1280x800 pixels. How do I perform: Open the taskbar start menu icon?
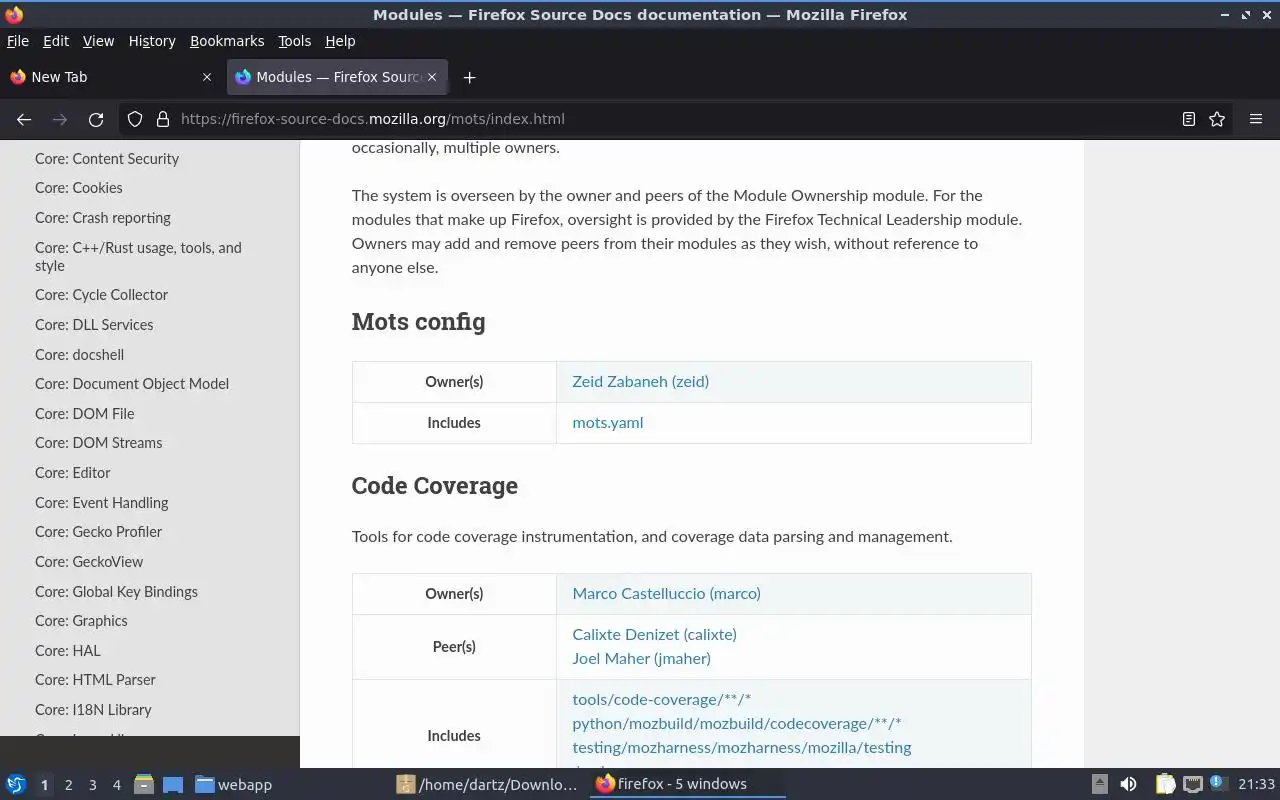pyautogui.click(x=16, y=785)
